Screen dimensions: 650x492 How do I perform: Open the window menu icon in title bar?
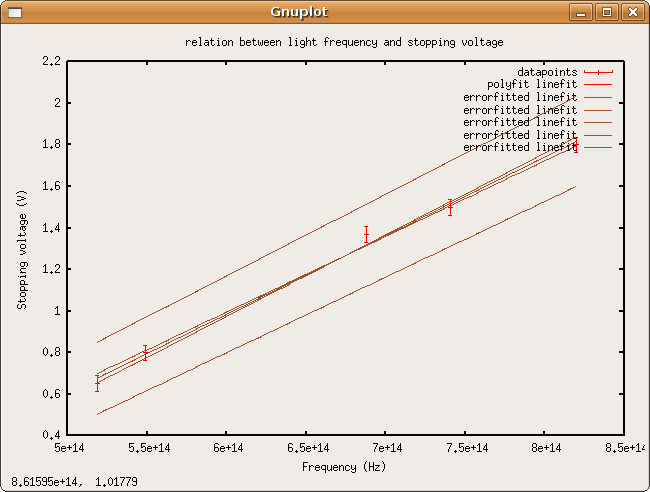[x=13, y=12]
